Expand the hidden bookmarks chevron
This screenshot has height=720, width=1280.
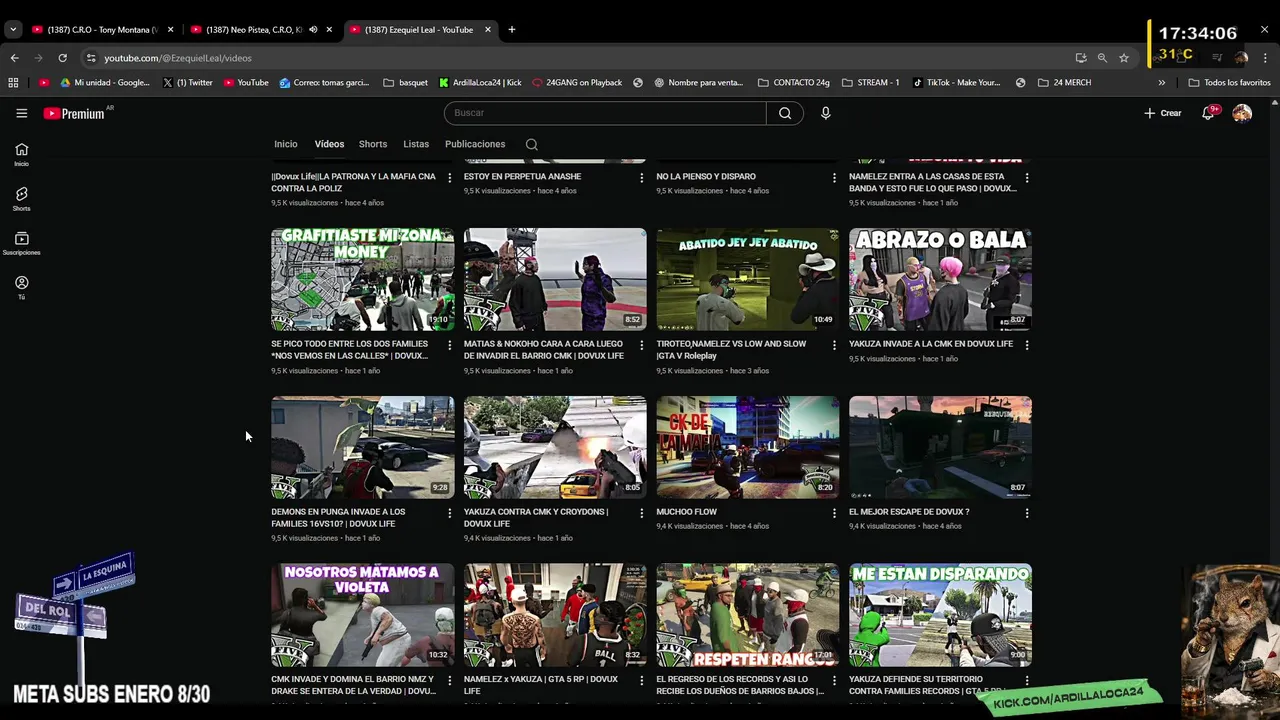[1161, 83]
